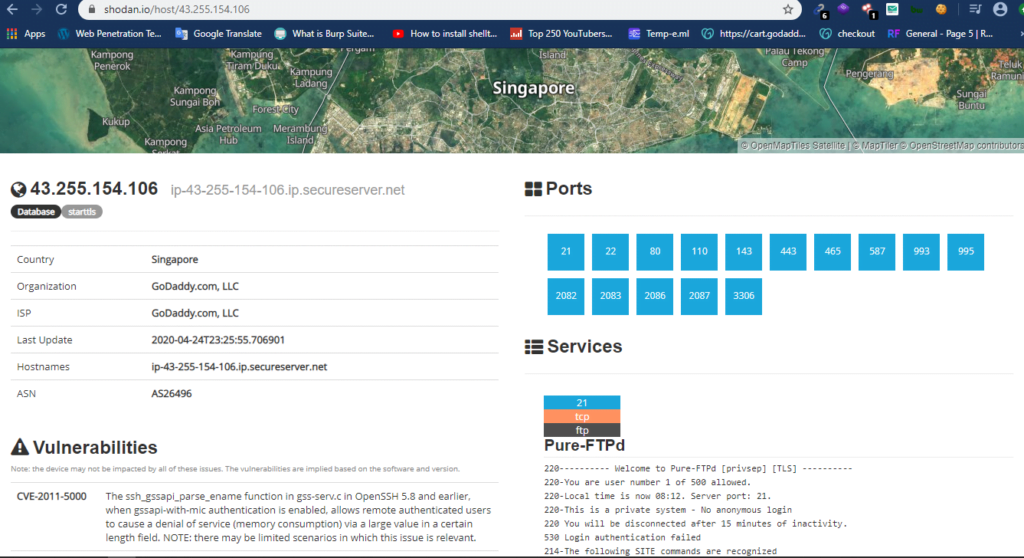The height and width of the screenshot is (558, 1024).
Task: Click the Ports heading
Action: click(569, 189)
